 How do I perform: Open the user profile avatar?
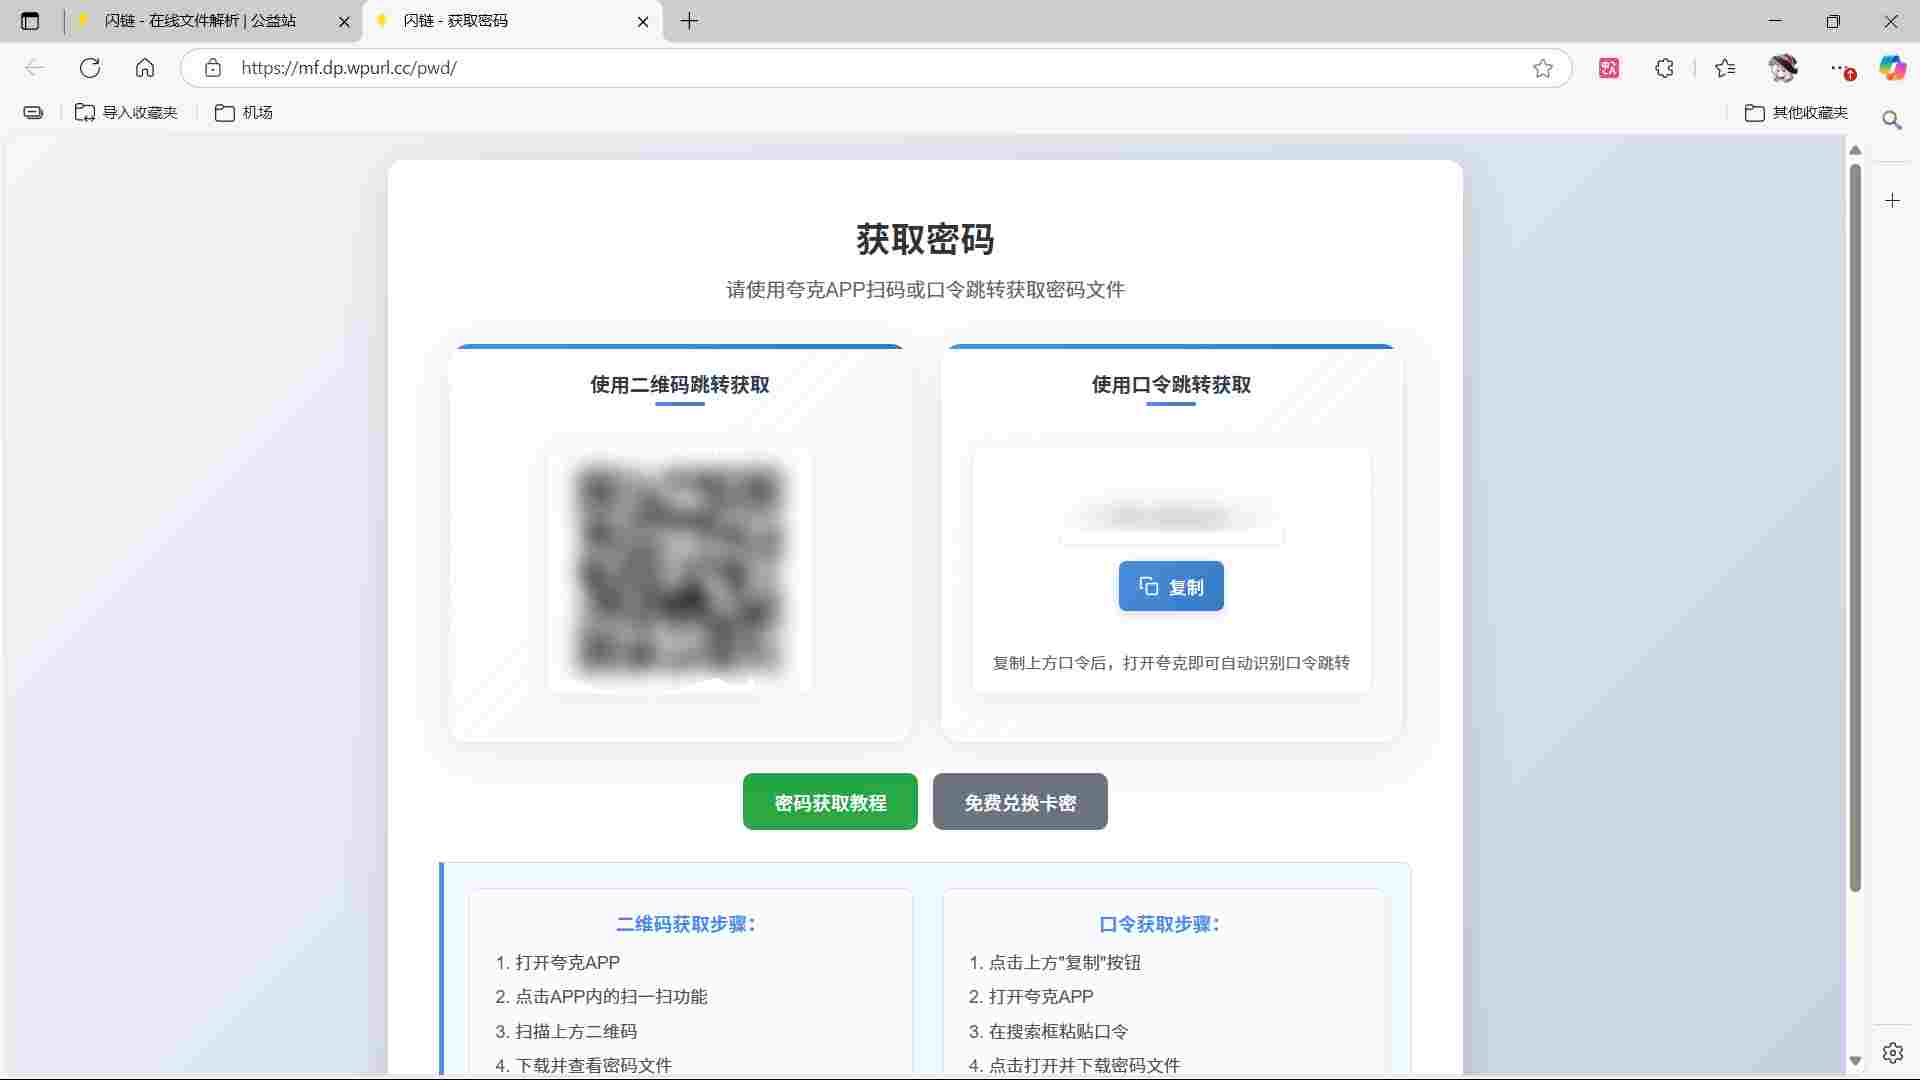(1783, 68)
